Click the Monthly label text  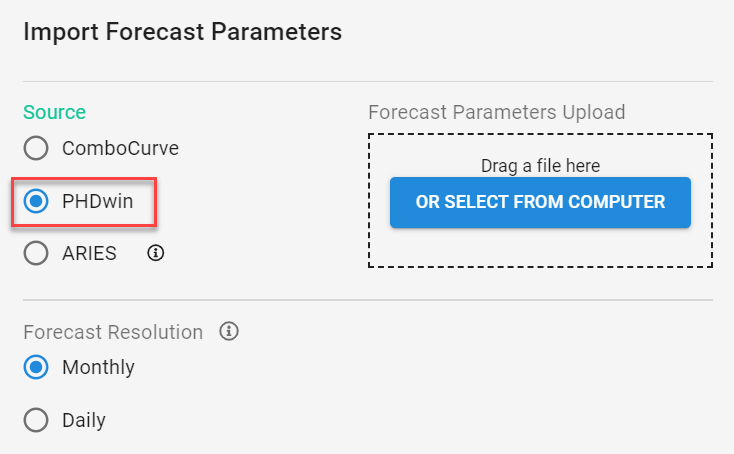click(x=98, y=367)
